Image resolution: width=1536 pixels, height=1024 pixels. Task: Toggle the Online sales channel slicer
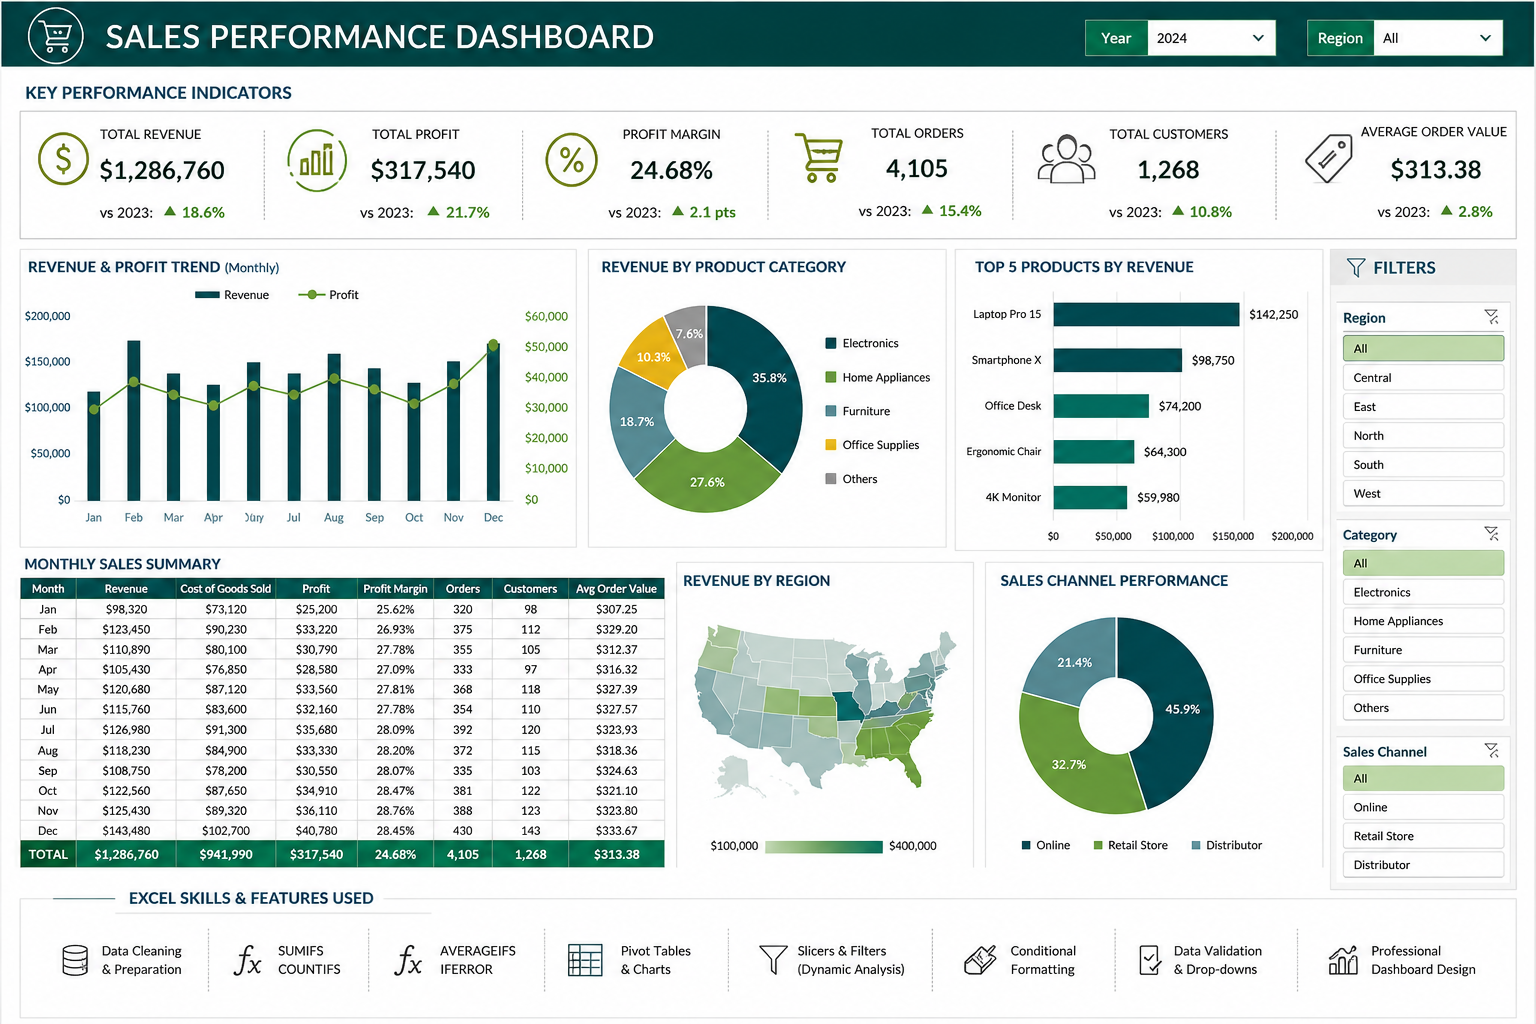coord(1423,807)
